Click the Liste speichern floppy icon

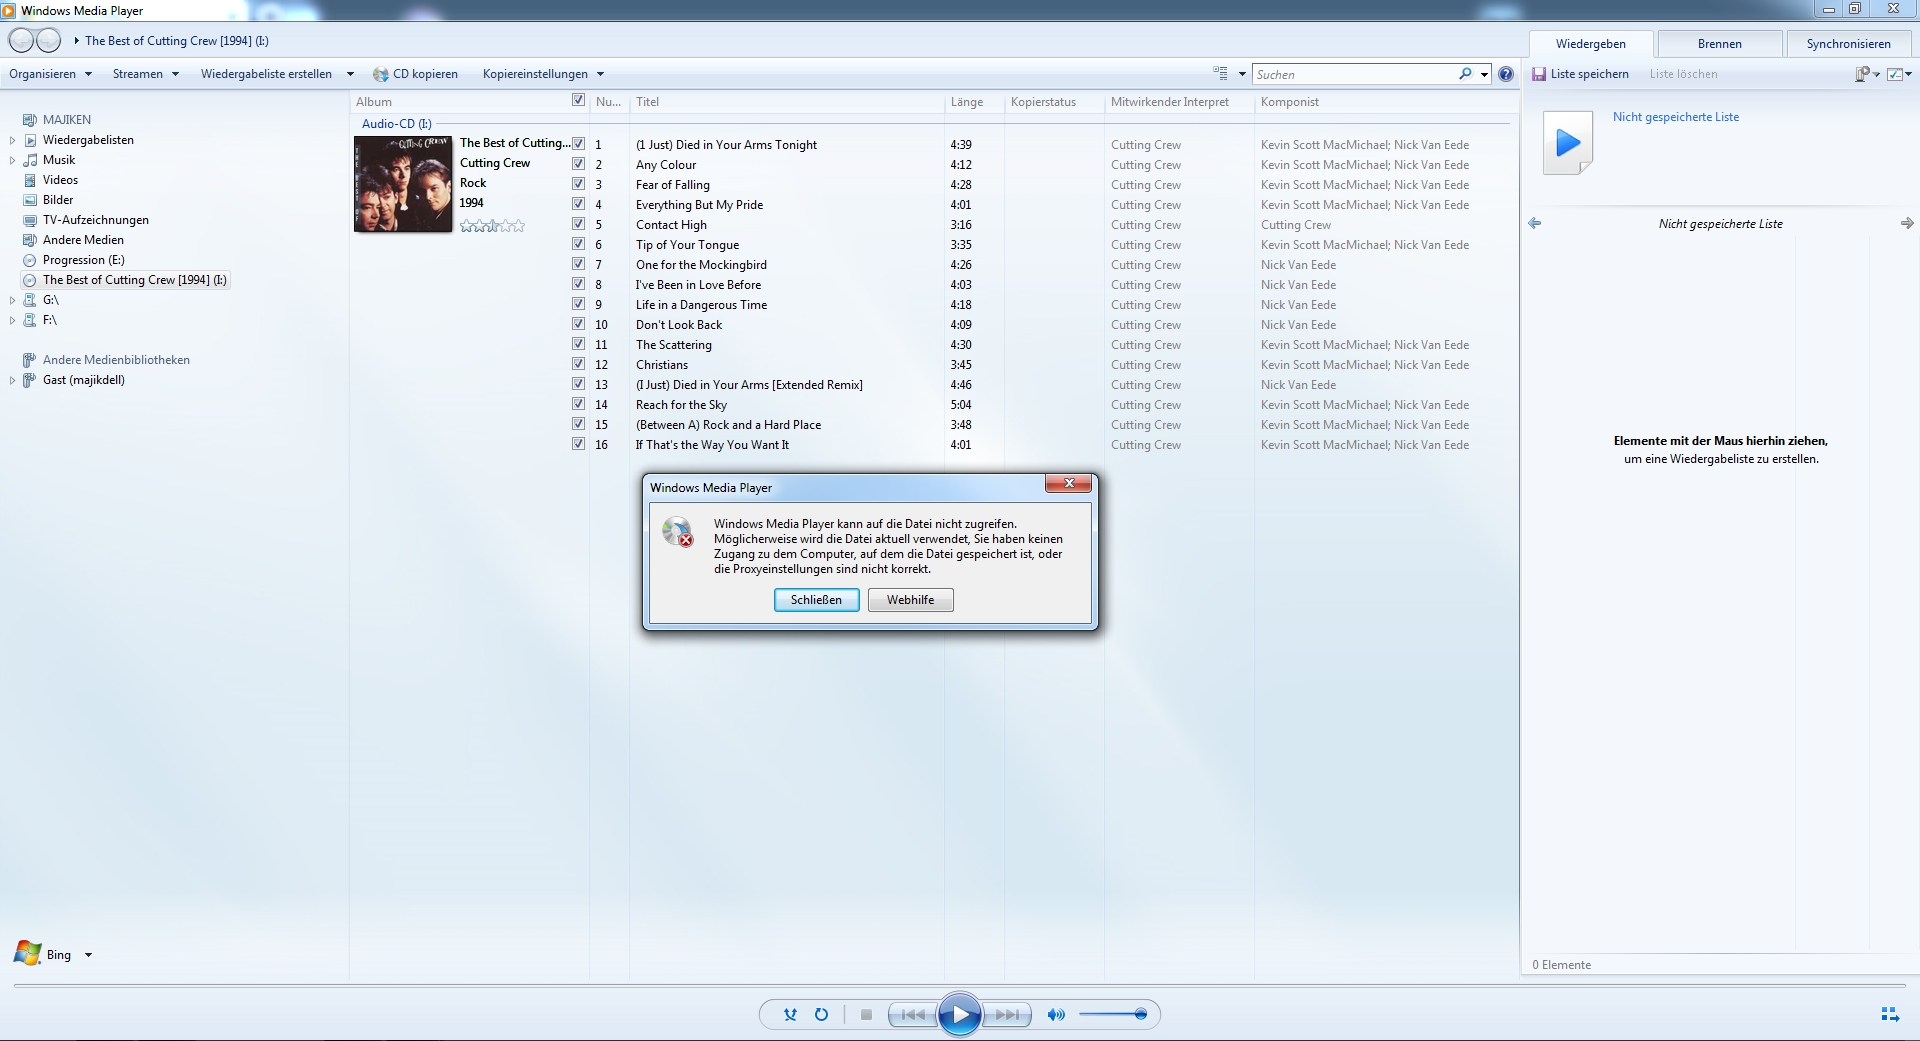(1539, 74)
